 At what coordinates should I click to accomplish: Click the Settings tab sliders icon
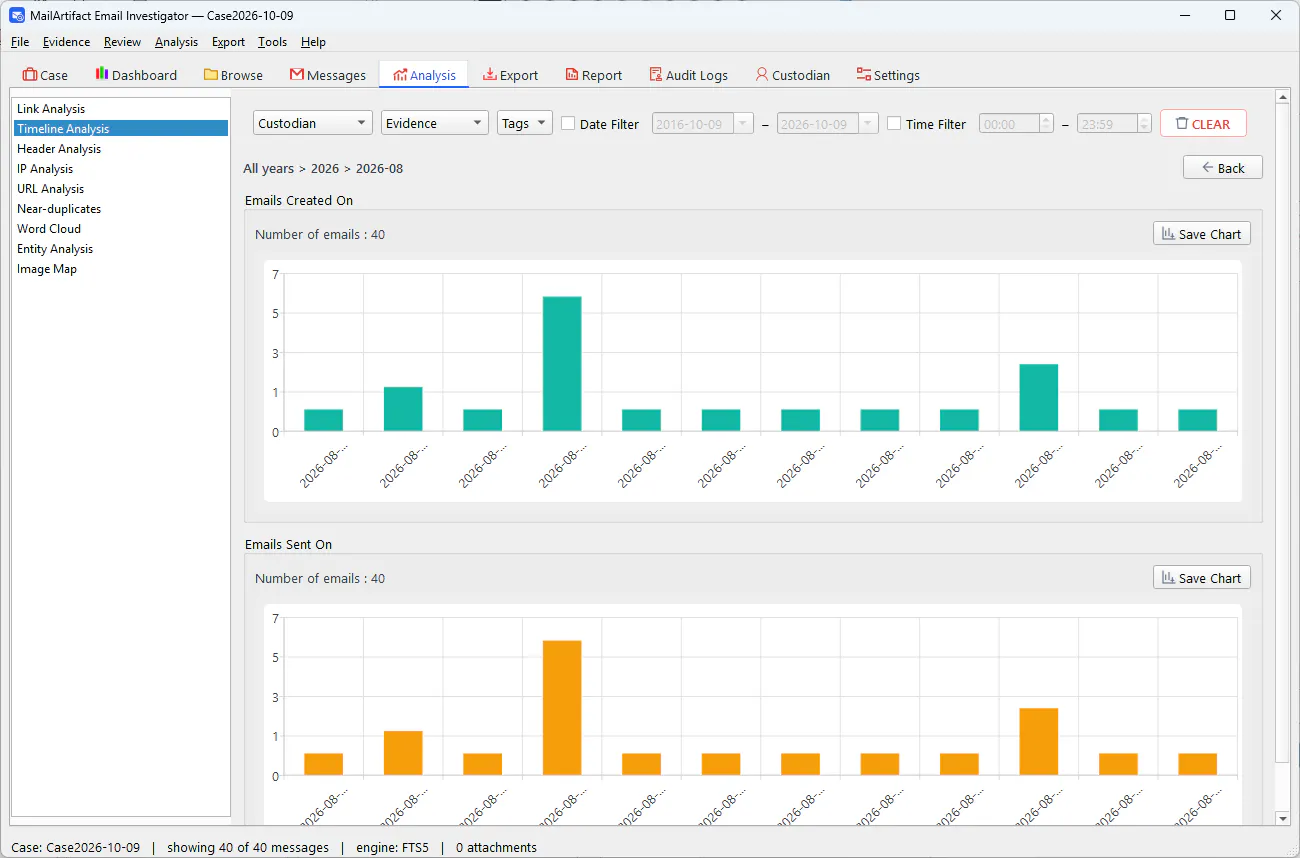(x=864, y=75)
